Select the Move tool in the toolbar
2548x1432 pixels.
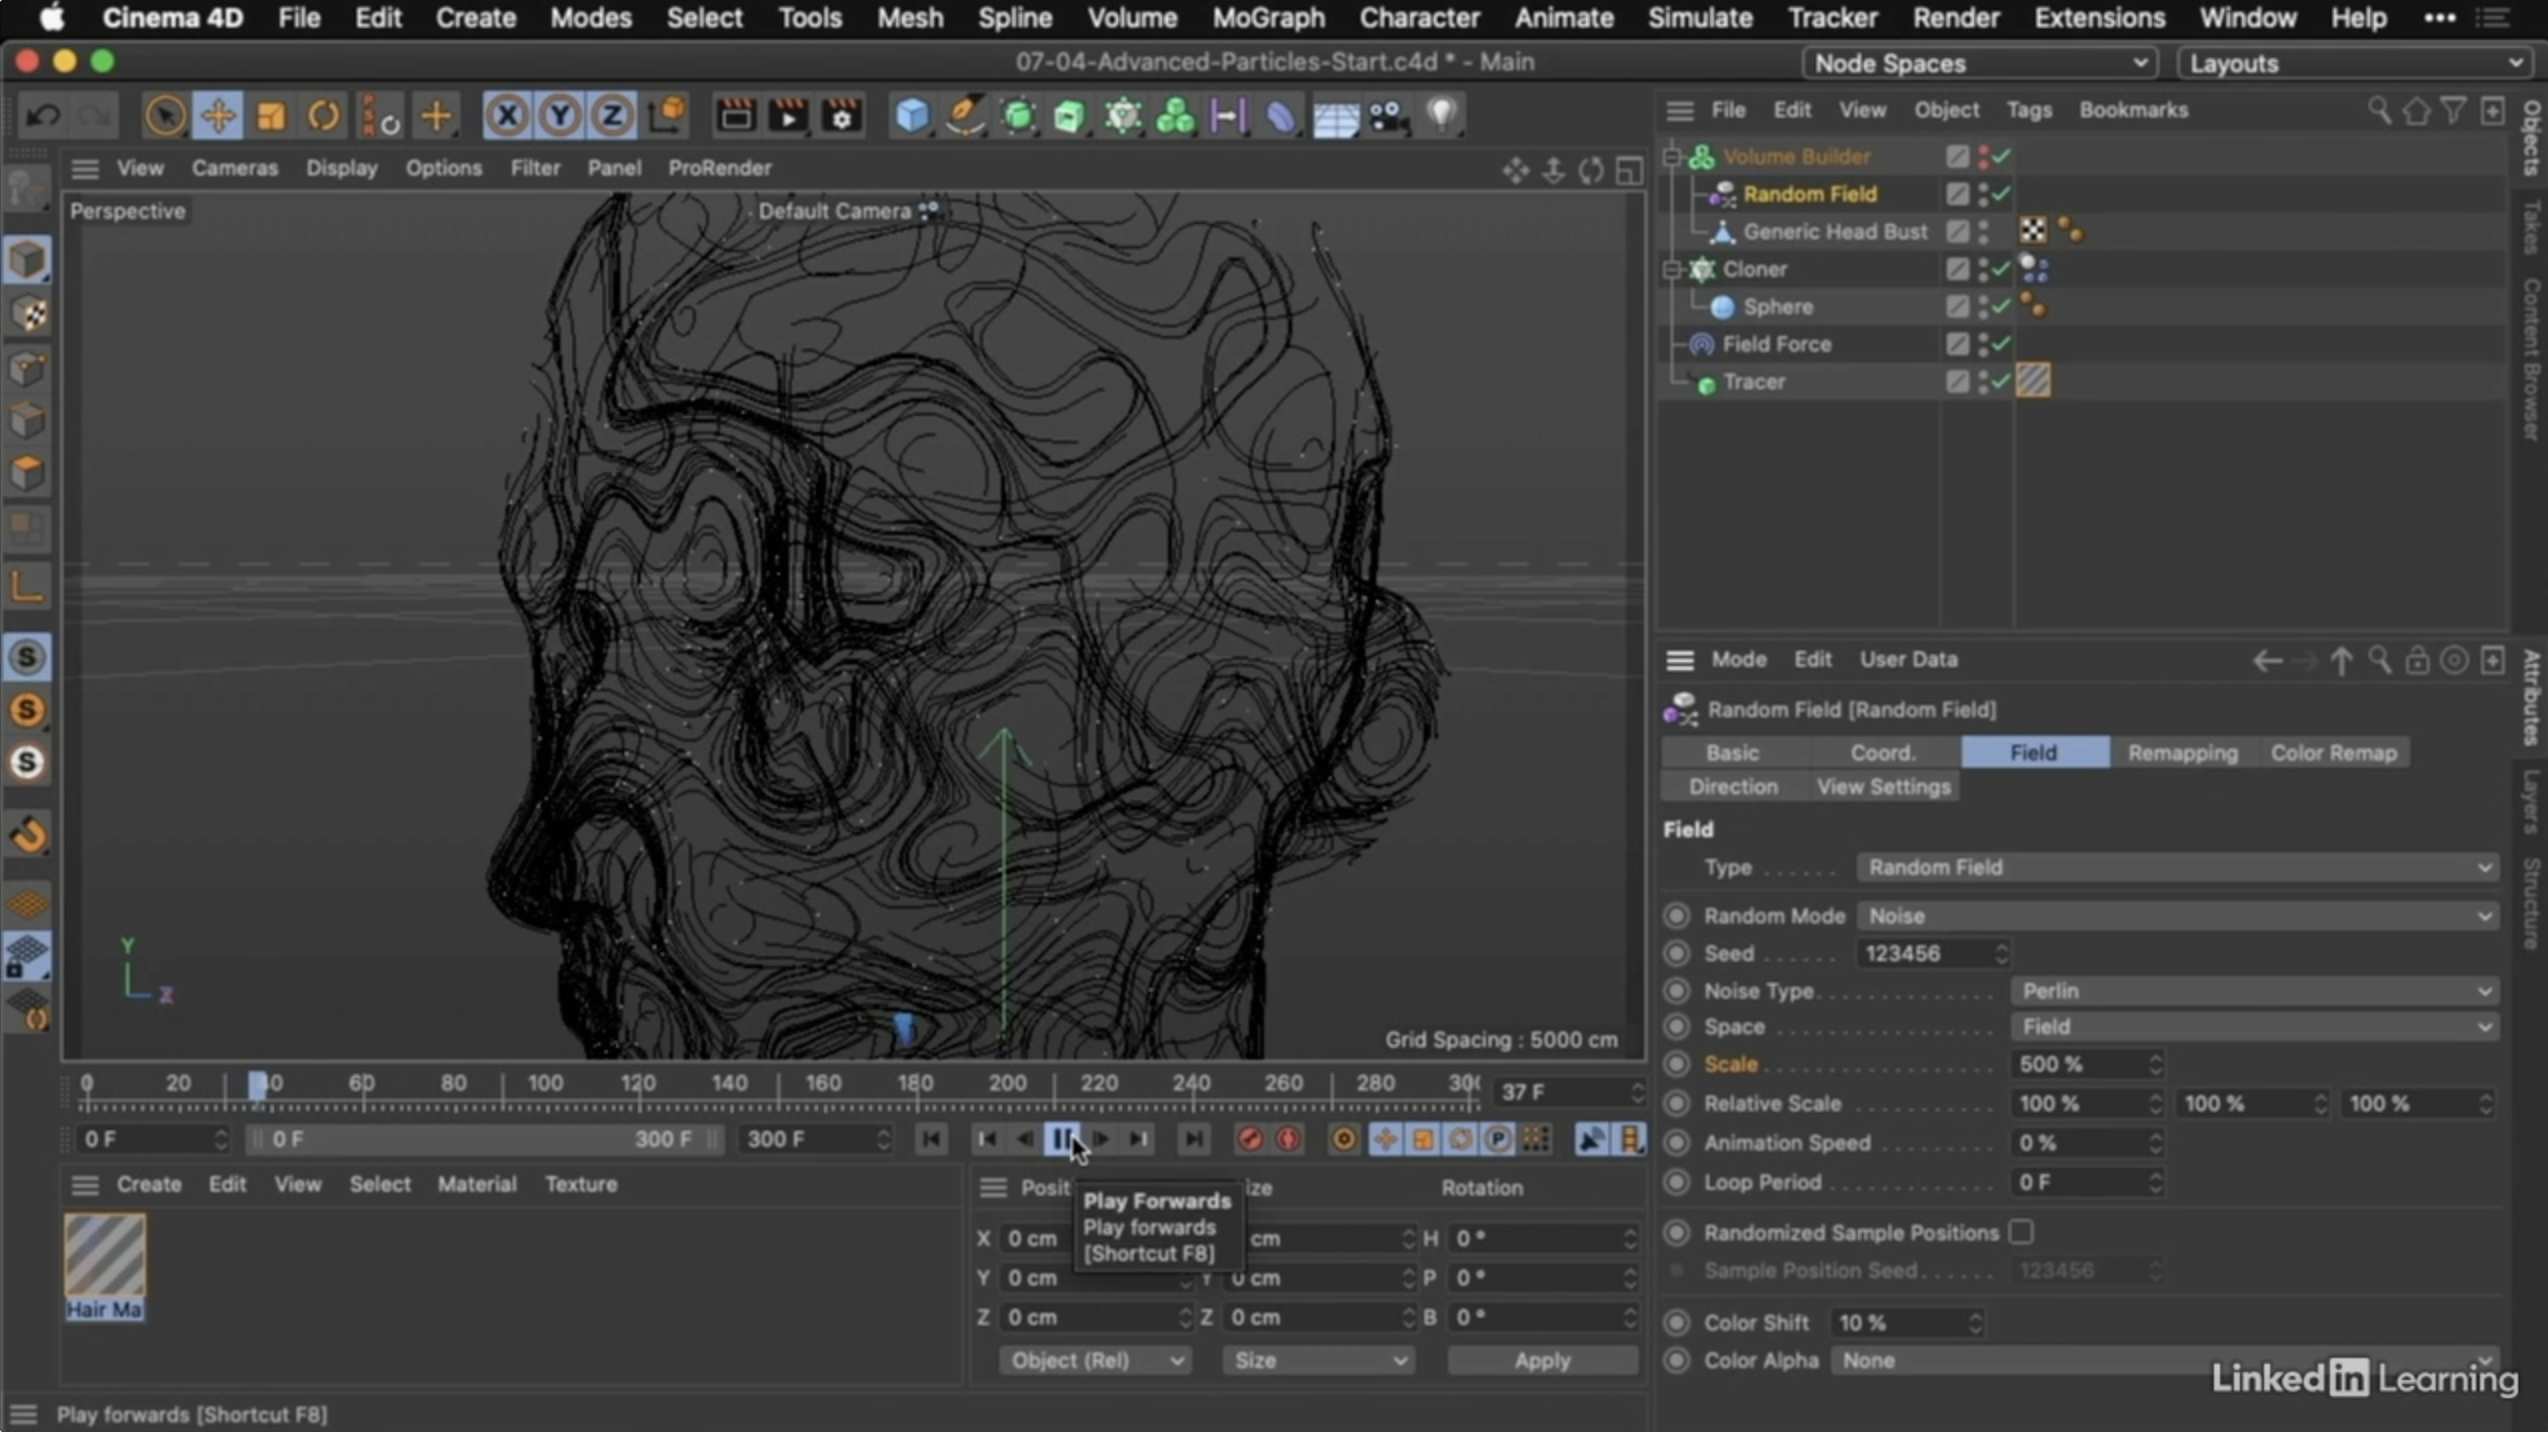[x=217, y=115]
